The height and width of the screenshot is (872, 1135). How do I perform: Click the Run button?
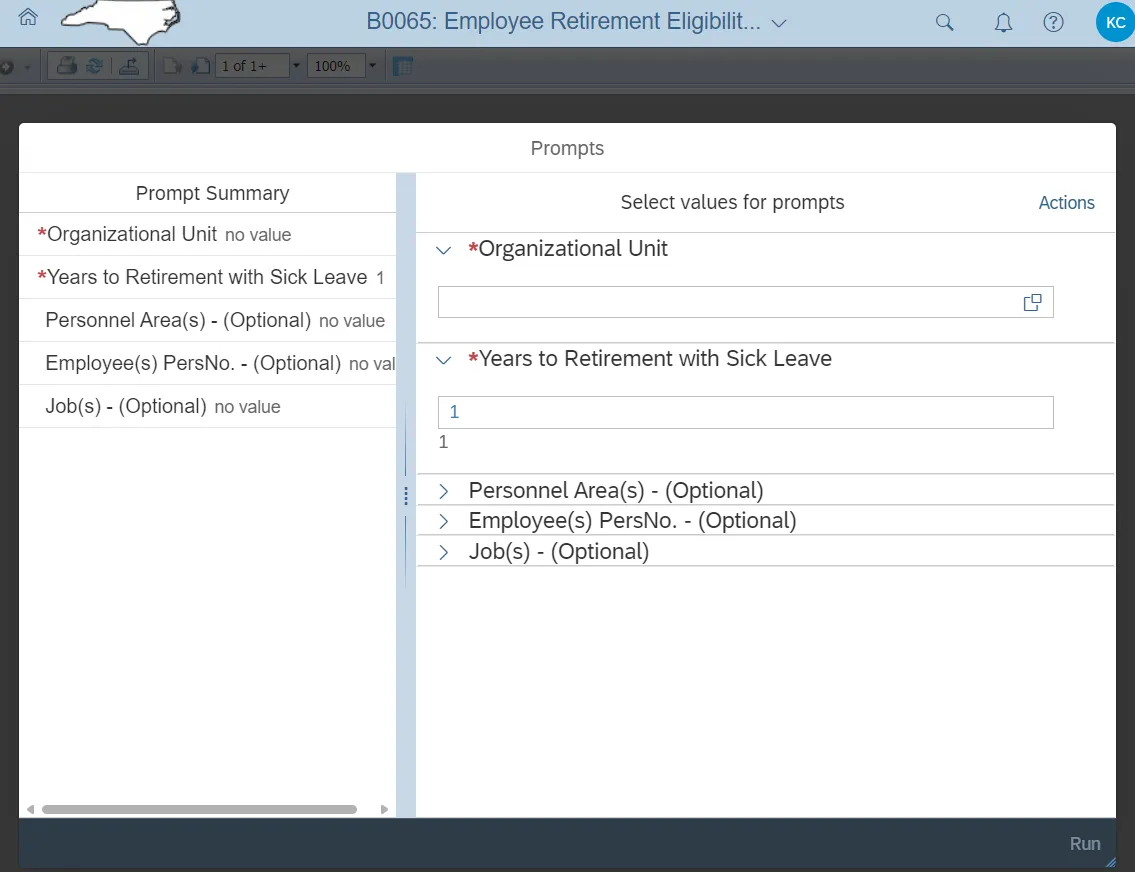(1084, 844)
